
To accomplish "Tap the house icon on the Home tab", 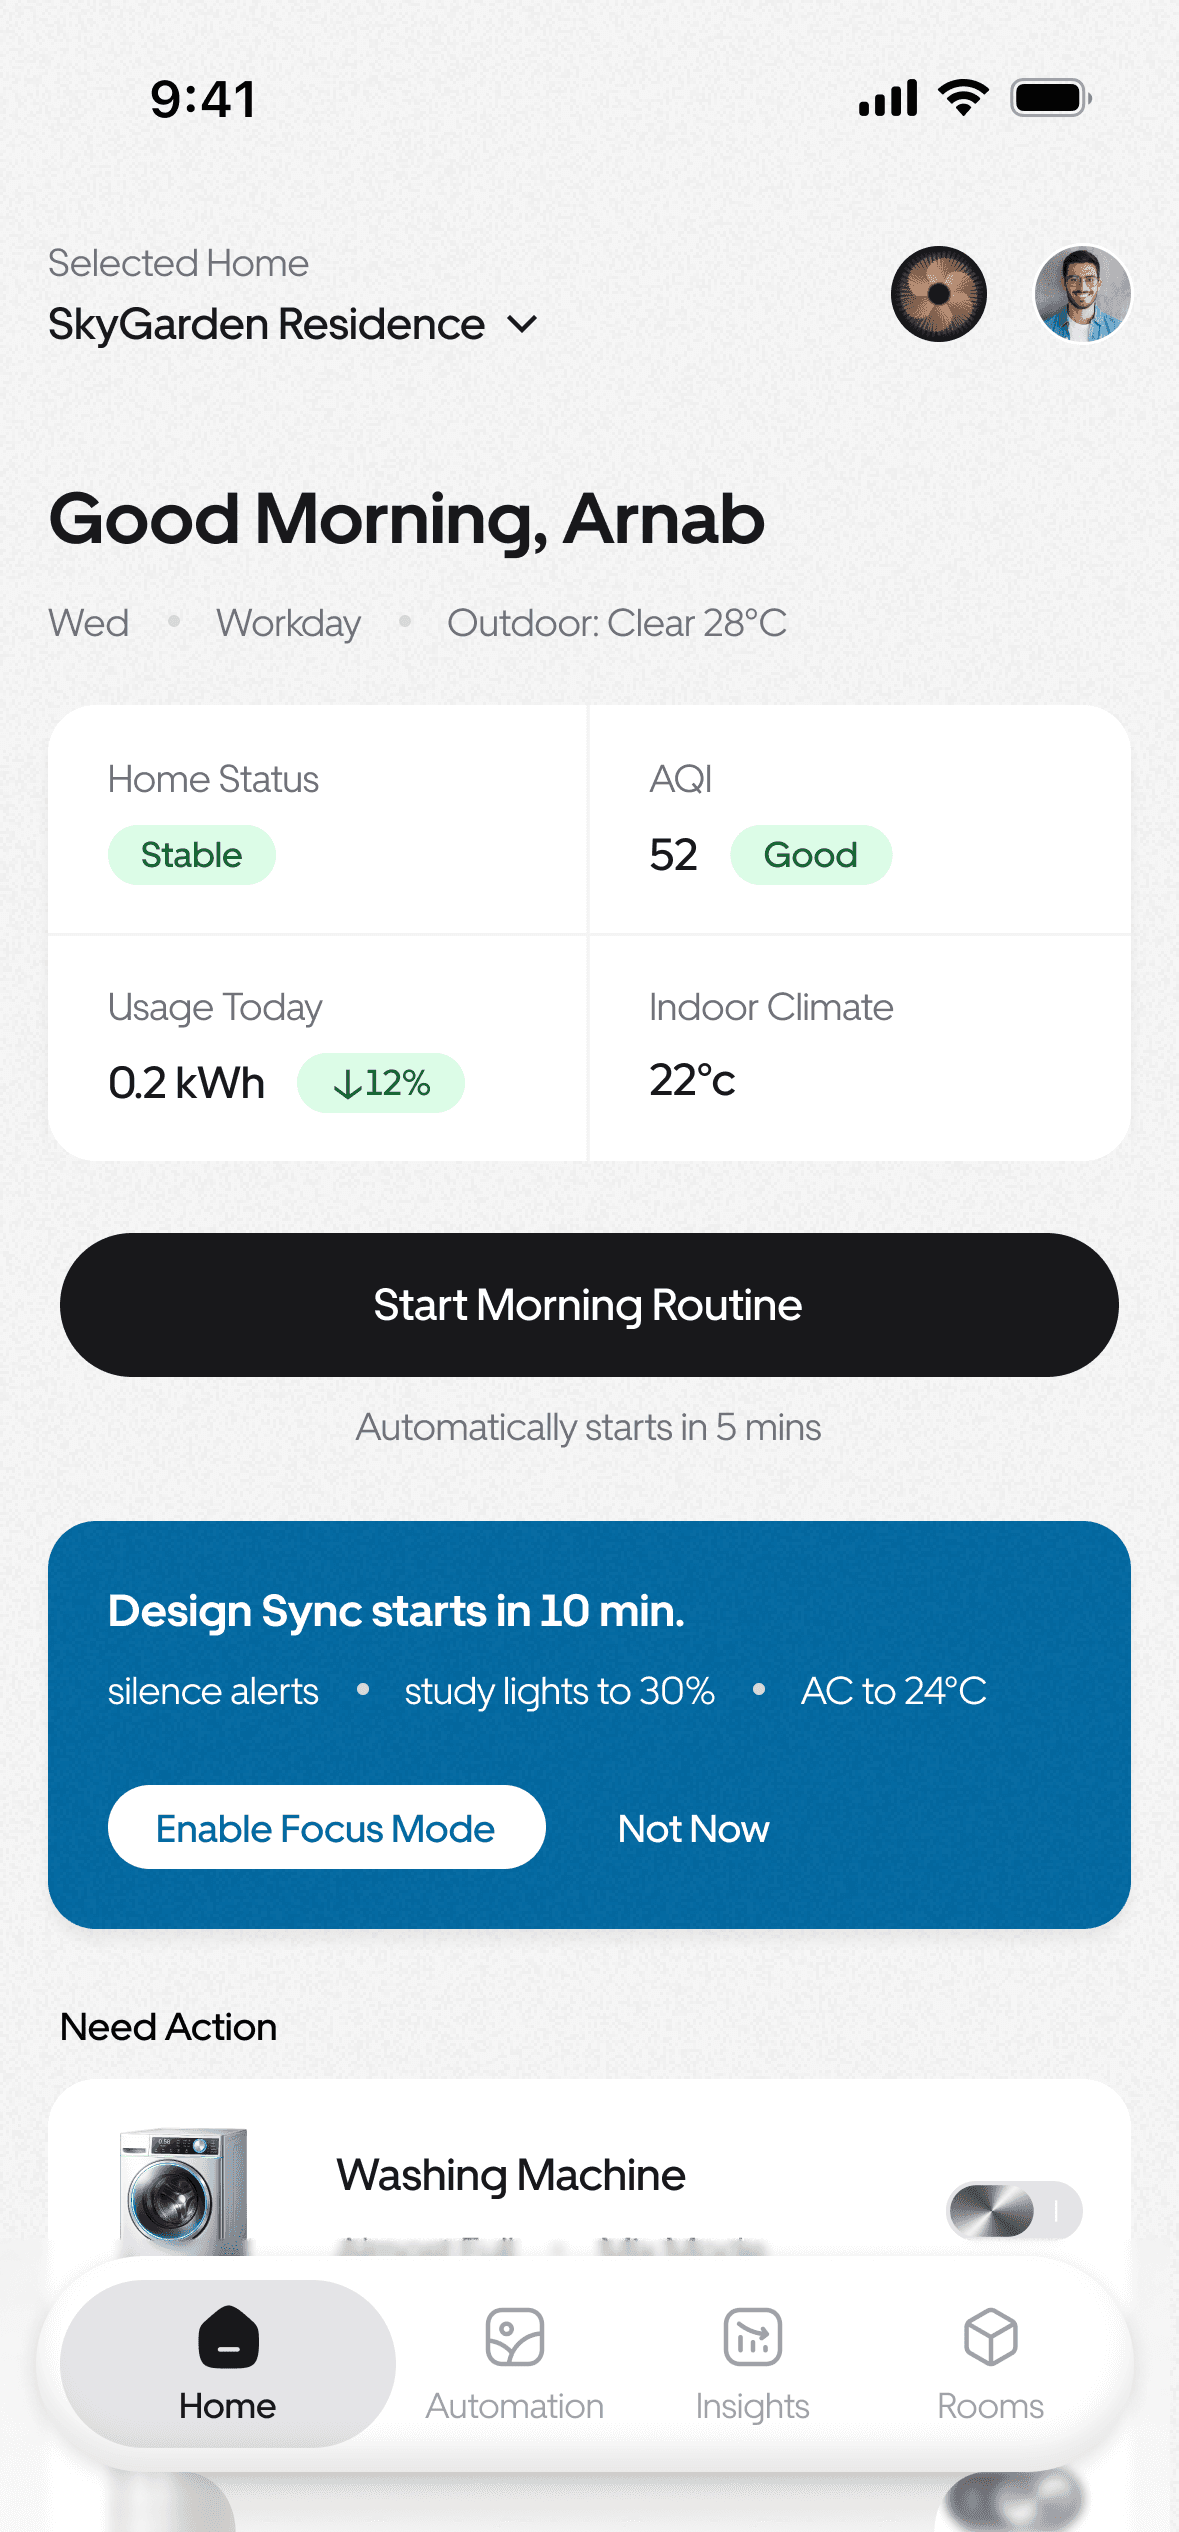I will coord(226,2339).
